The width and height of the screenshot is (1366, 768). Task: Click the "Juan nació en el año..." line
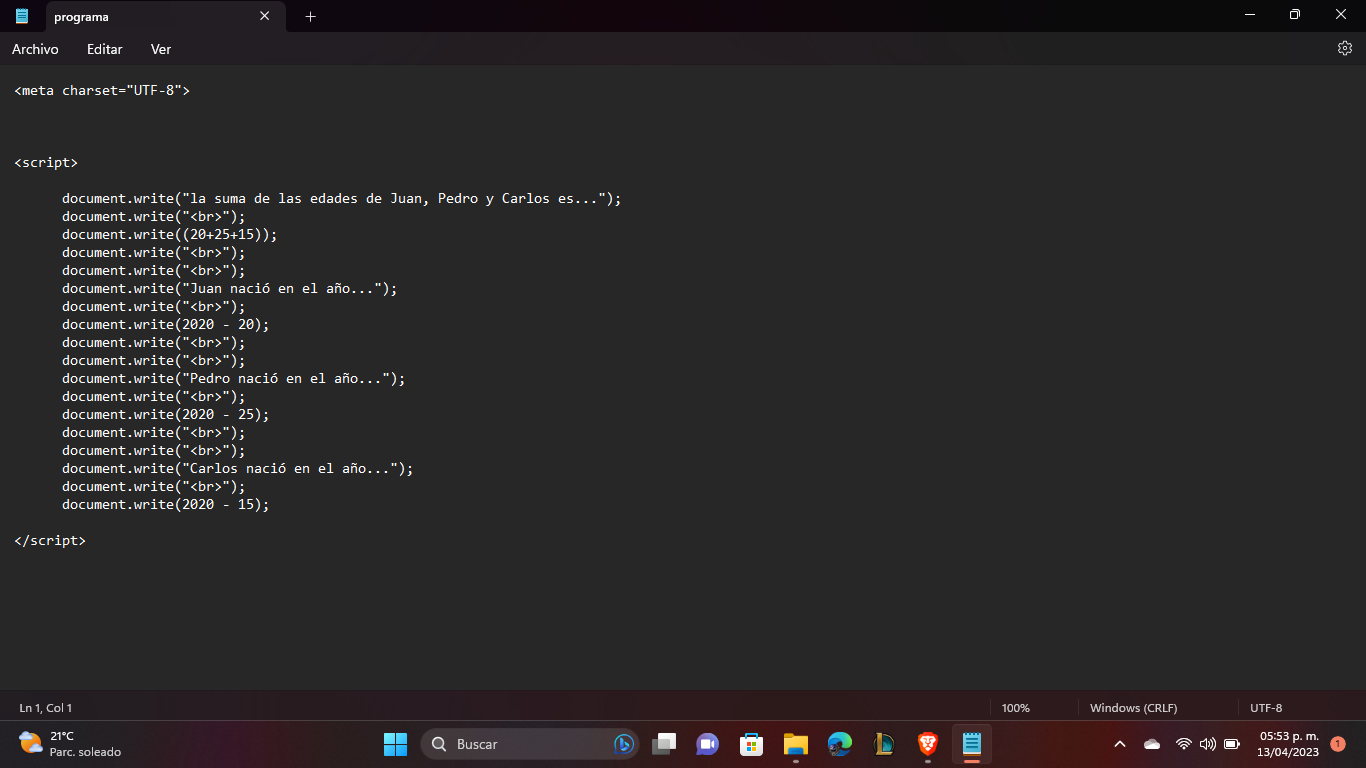click(230, 288)
